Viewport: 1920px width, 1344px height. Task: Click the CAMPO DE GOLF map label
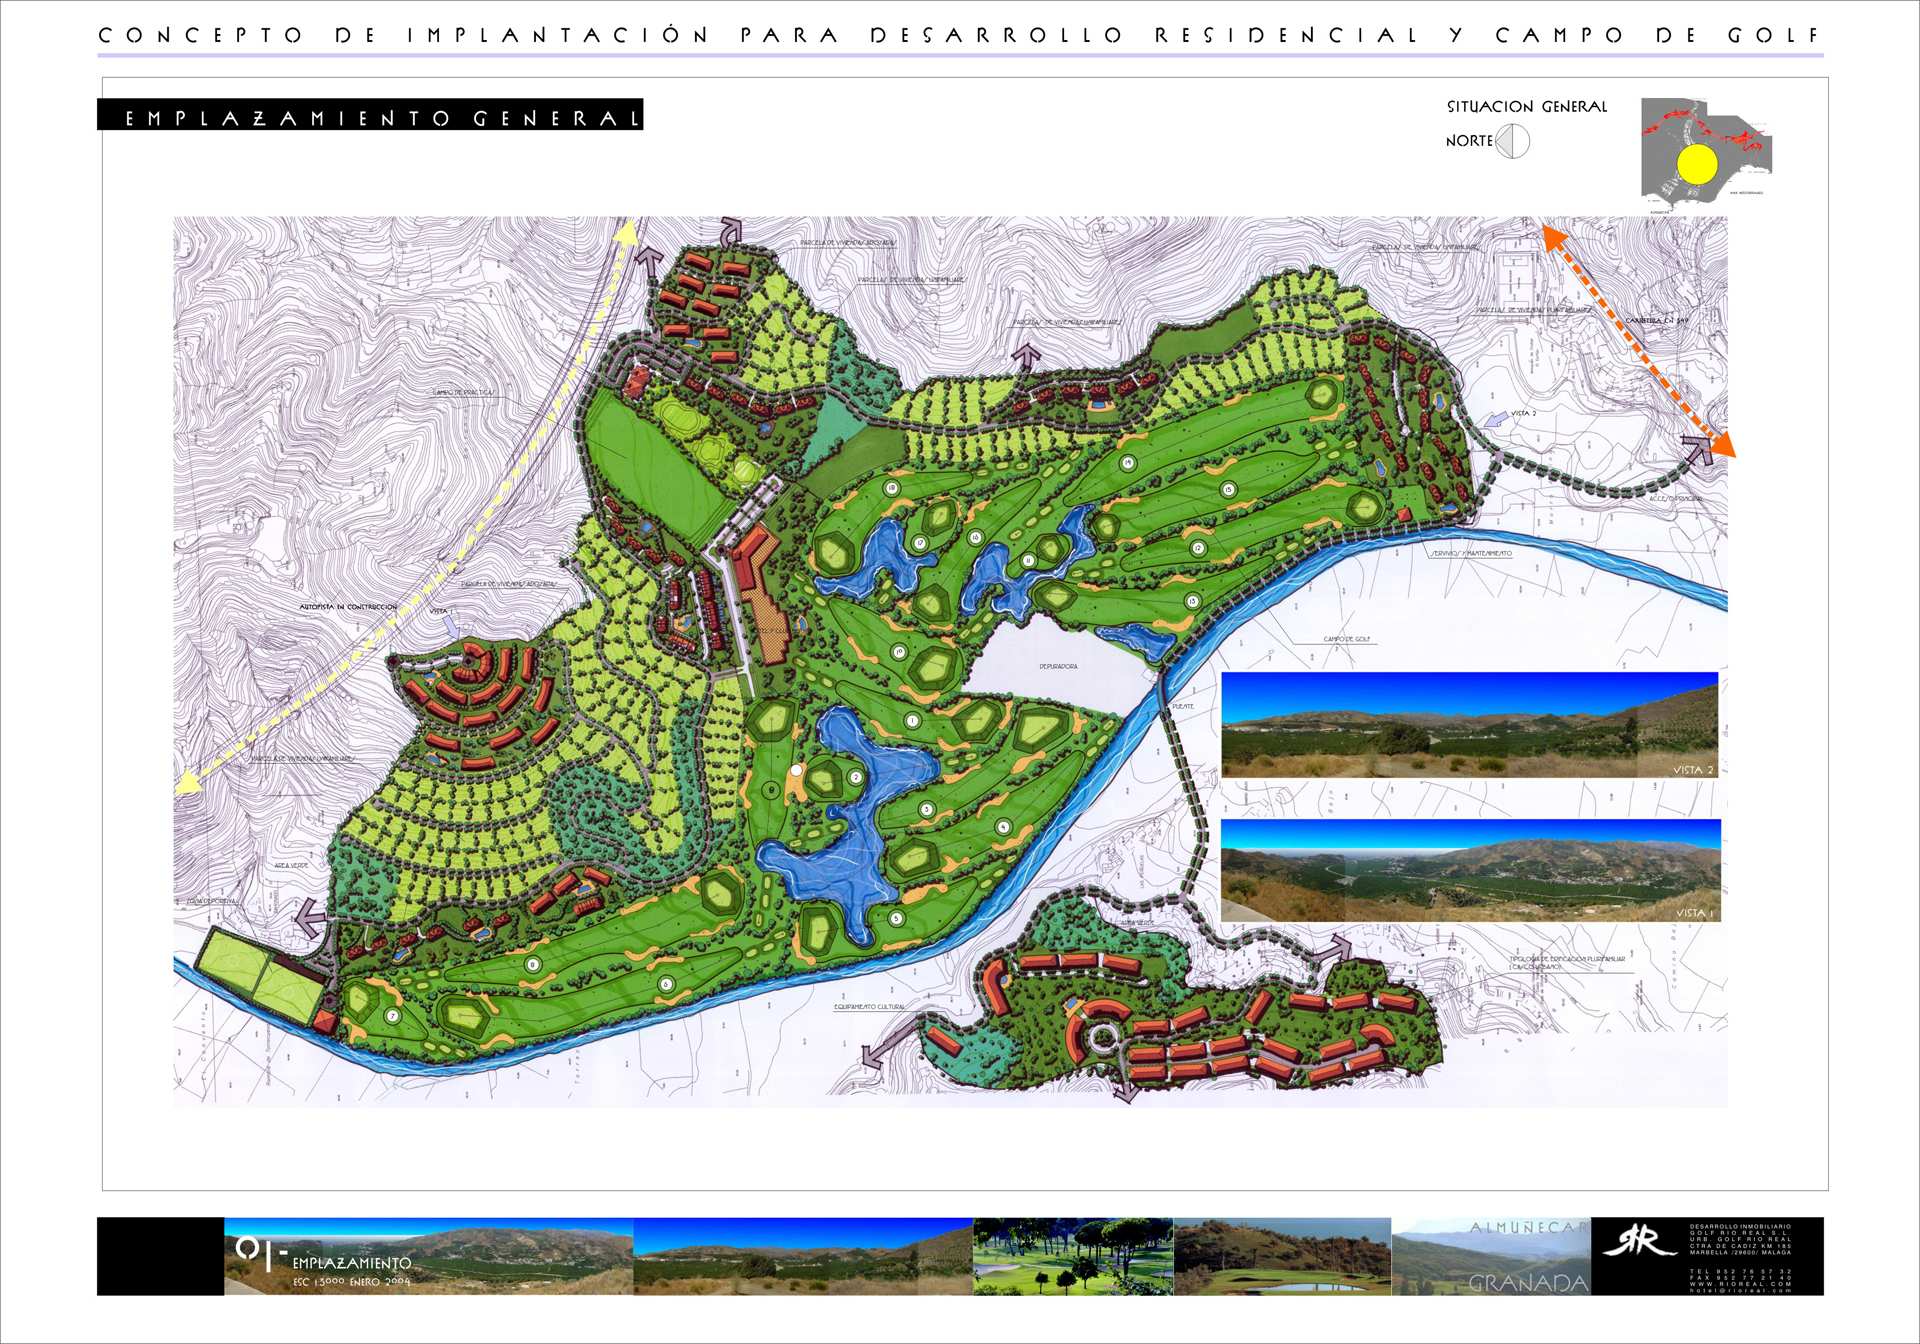pyautogui.click(x=1346, y=638)
